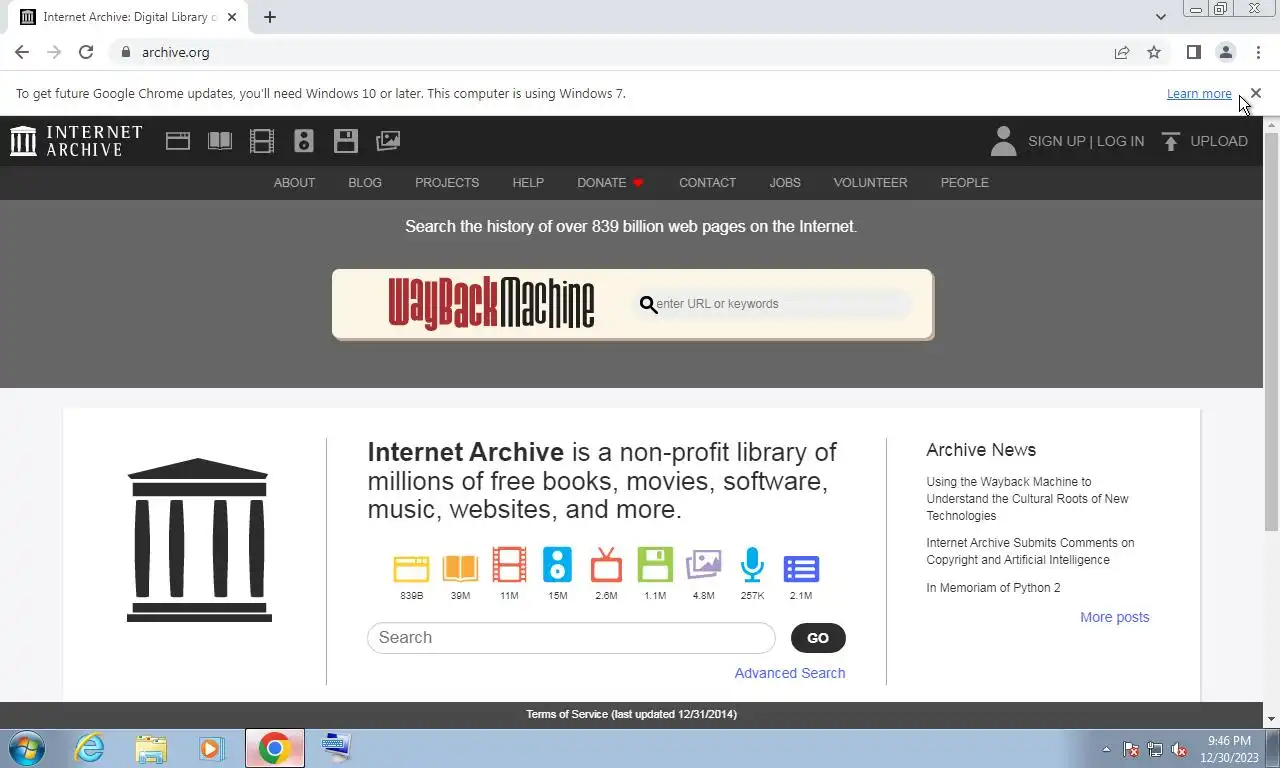This screenshot has width=1280, height=768.
Task: Click the user avatar icon beside Sign Up
Action: (x=1003, y=141)
